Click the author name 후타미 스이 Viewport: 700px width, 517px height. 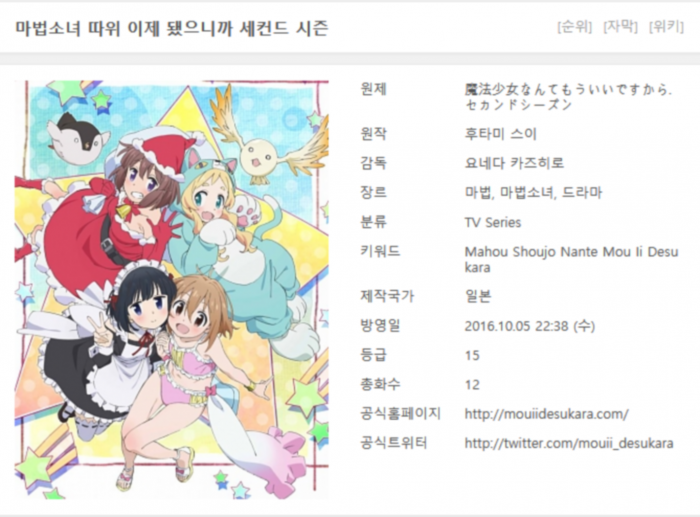pyautogui.click(x=500, y=133)
